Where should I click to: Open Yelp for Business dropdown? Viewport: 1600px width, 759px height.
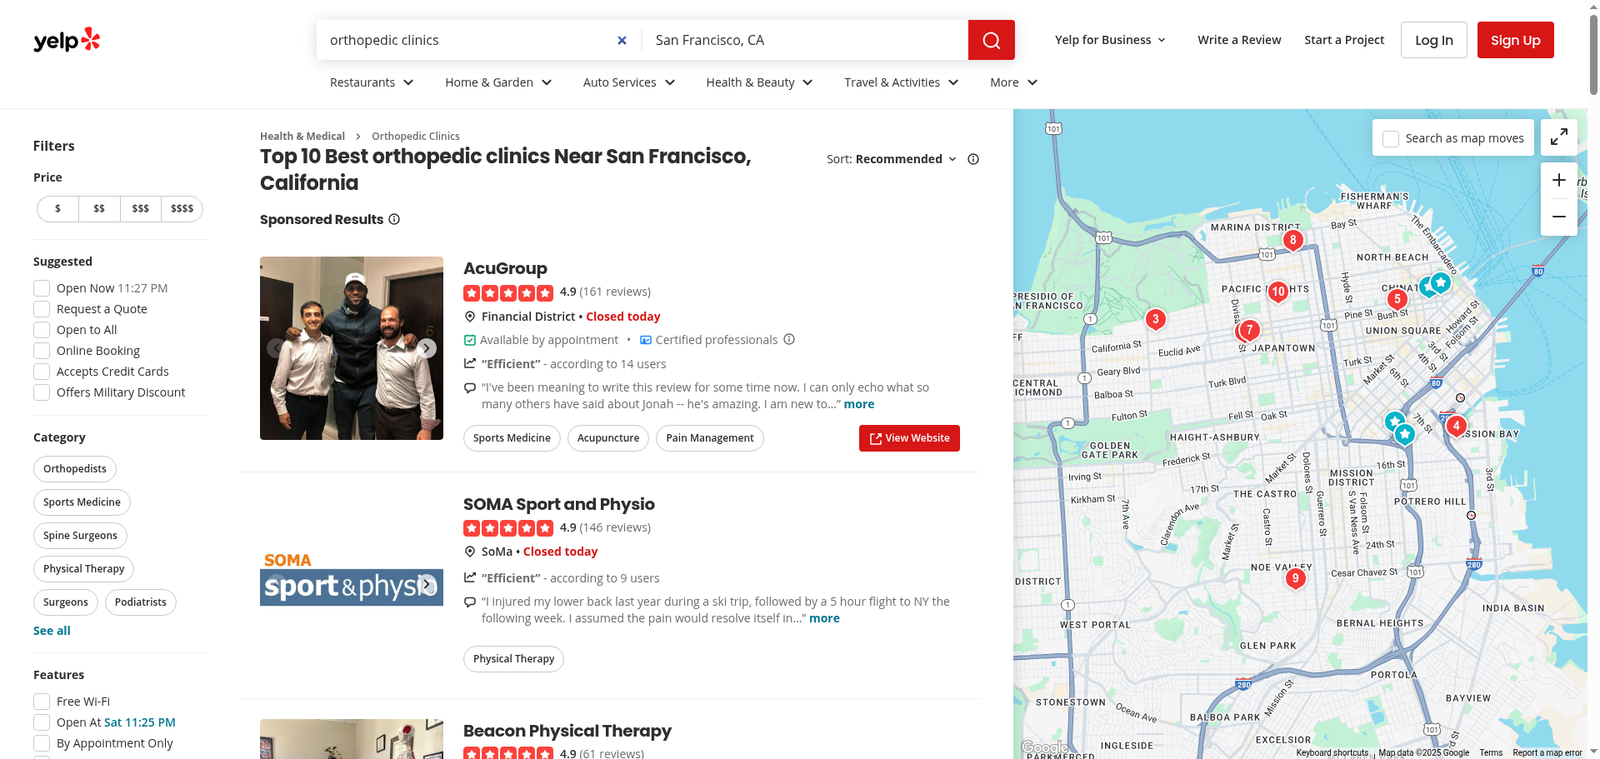click(x=1110, y=40)
